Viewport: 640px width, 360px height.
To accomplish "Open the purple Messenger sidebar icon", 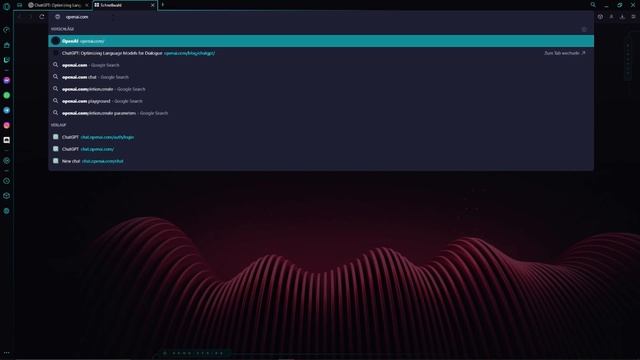I will point(7,80).
